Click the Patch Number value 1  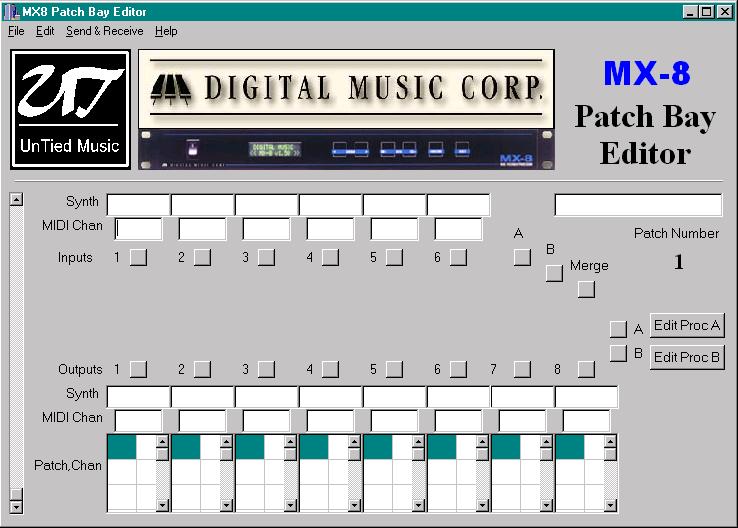[678, 262]
